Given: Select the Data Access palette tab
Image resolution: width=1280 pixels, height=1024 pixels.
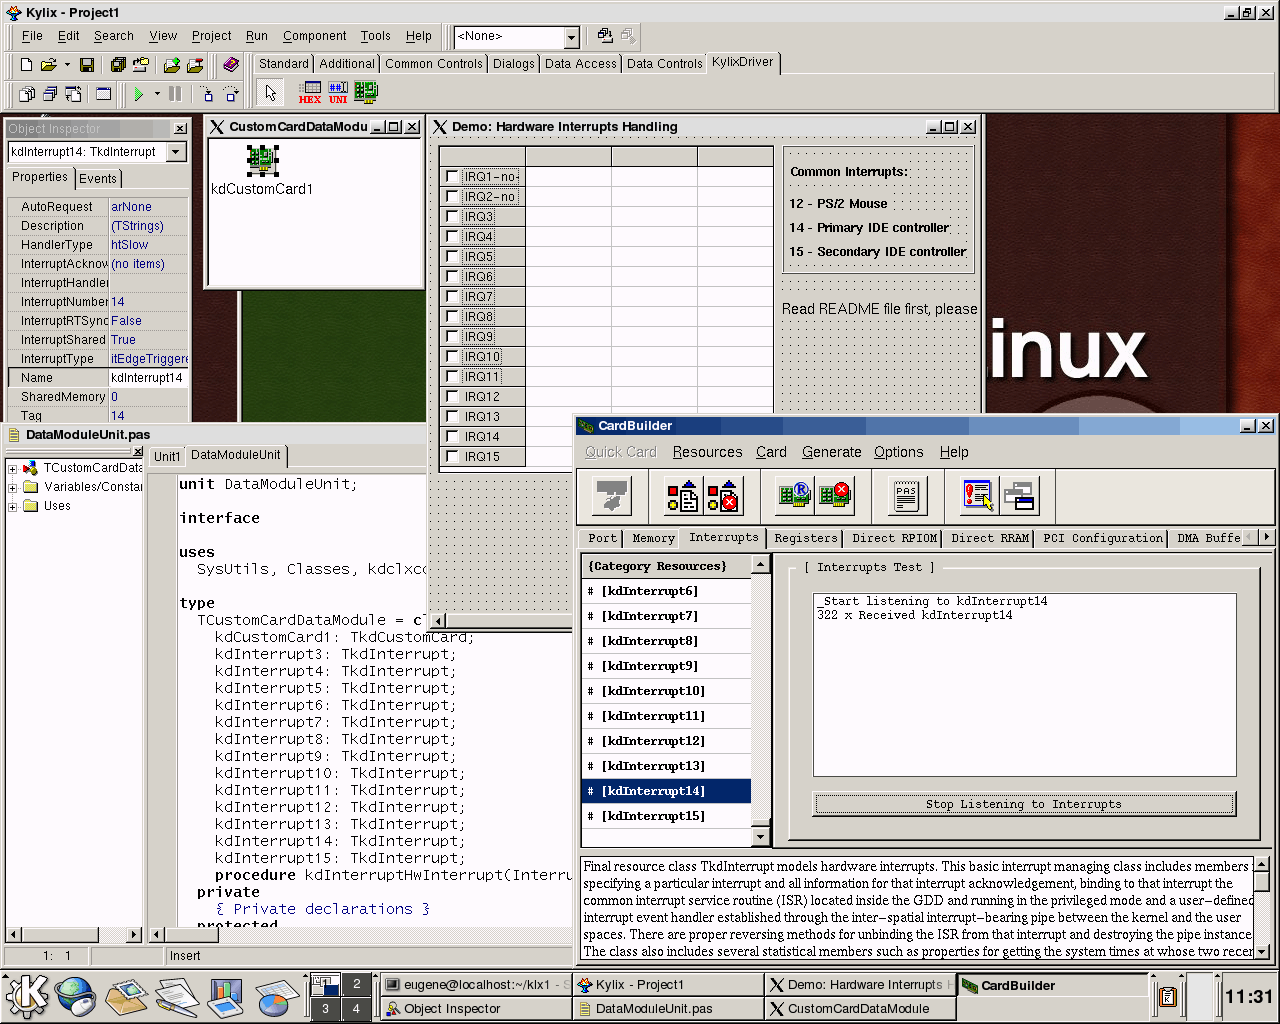Looking at the screenshot, I should pyautogui.click(x=580, y=64).
